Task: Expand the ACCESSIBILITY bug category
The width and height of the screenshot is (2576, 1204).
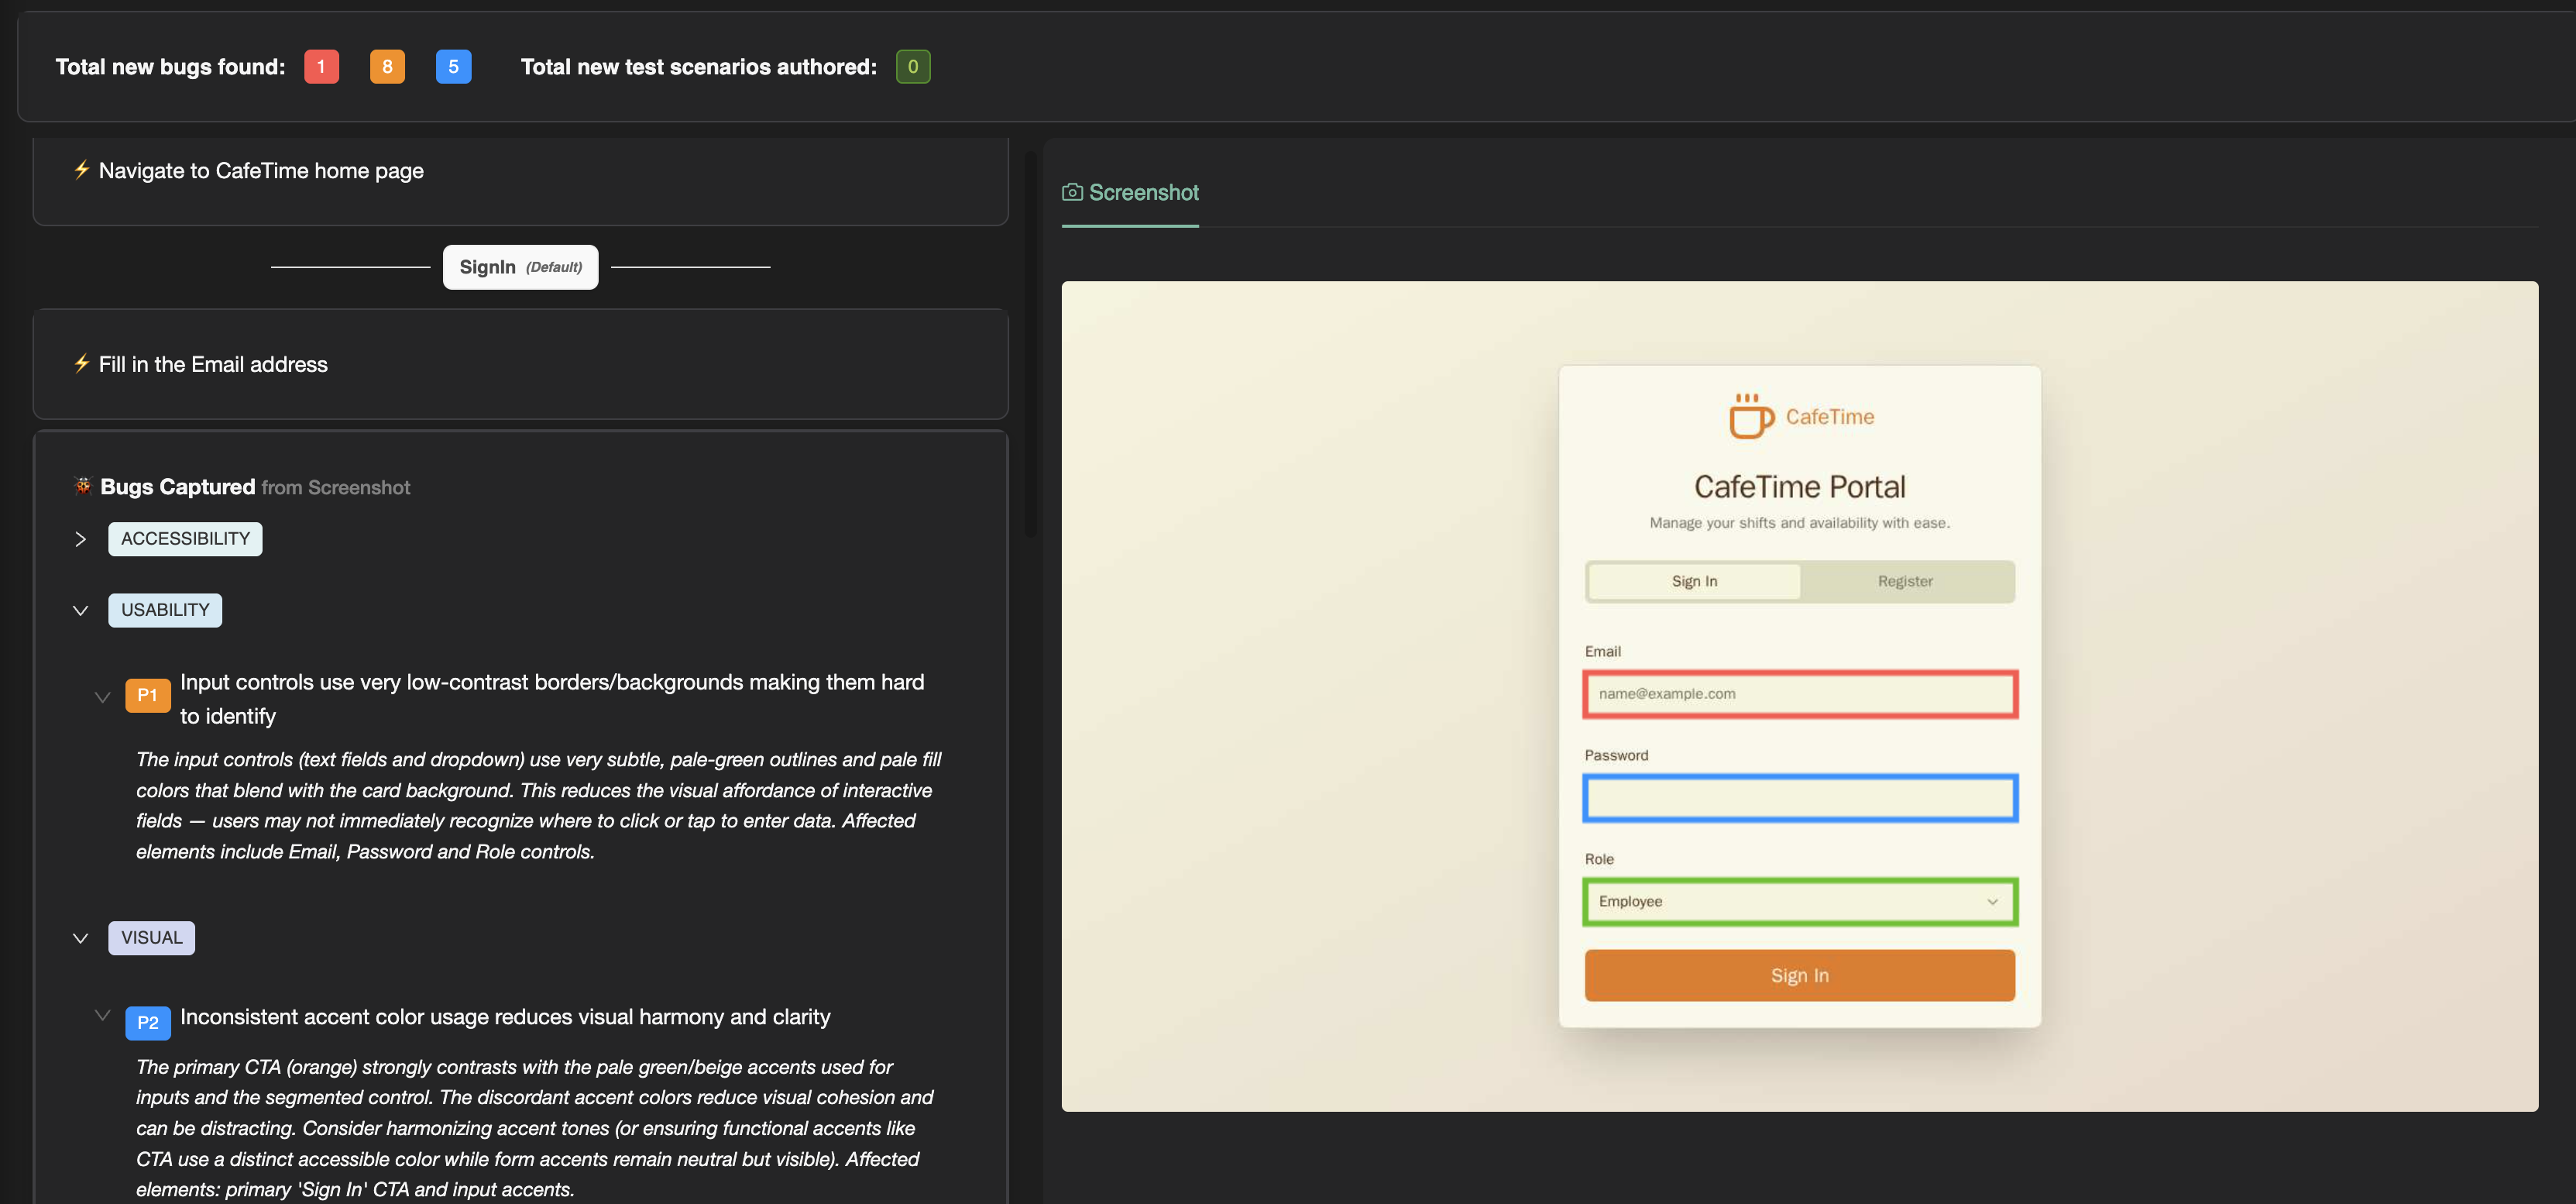Action: [81, 539]
